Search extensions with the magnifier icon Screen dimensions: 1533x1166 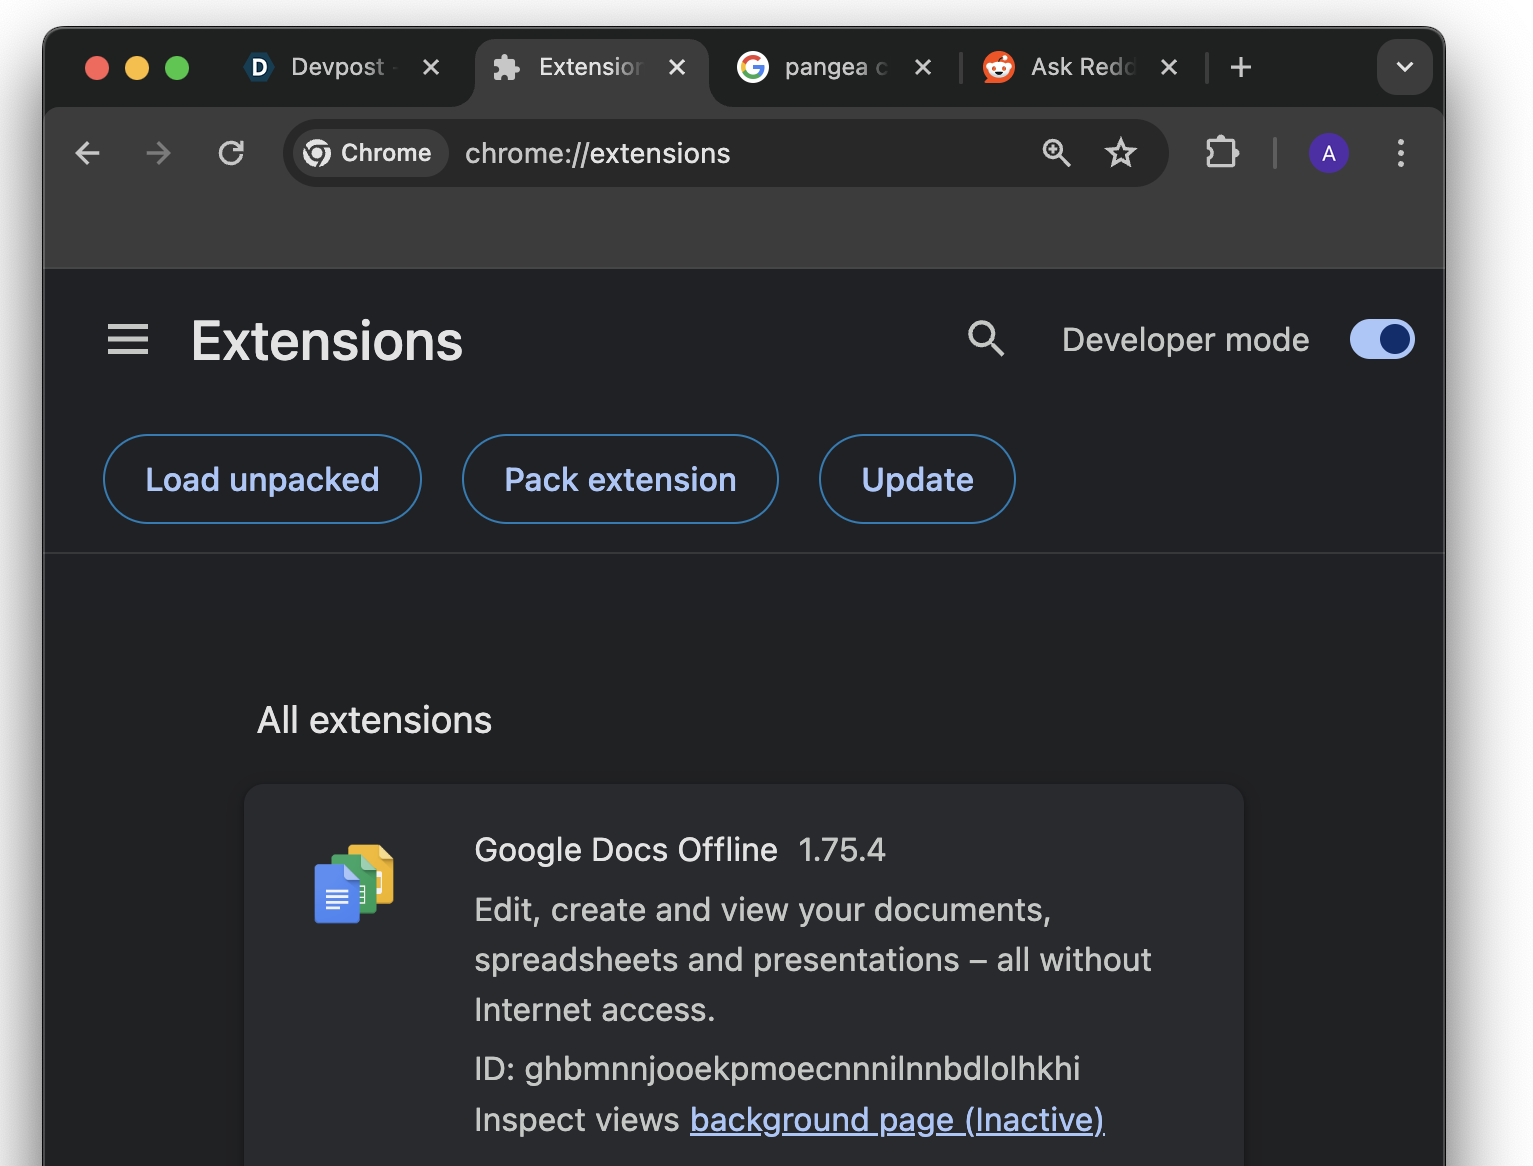coord(986,339)
